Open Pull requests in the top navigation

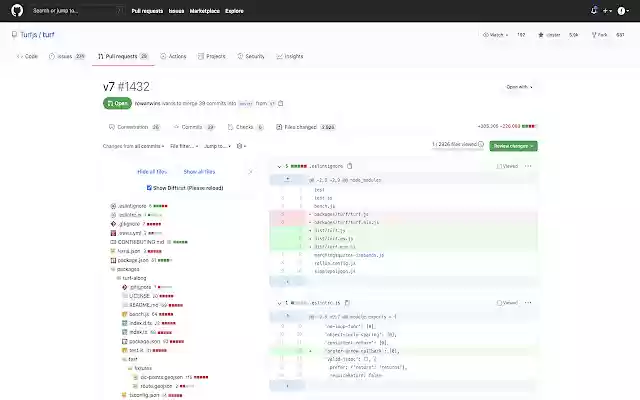147,11
